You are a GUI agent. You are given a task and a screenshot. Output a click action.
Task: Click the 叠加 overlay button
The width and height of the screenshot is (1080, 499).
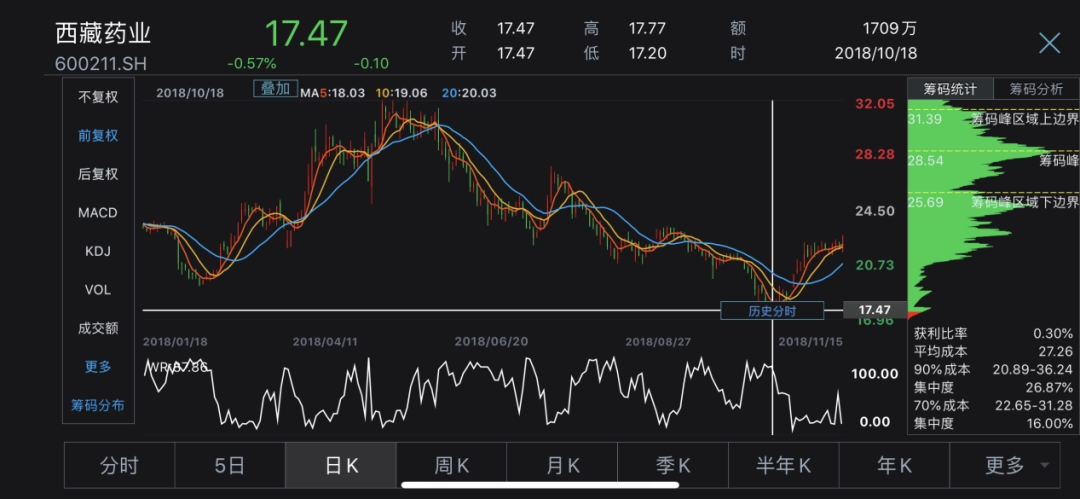pos(276,88)
